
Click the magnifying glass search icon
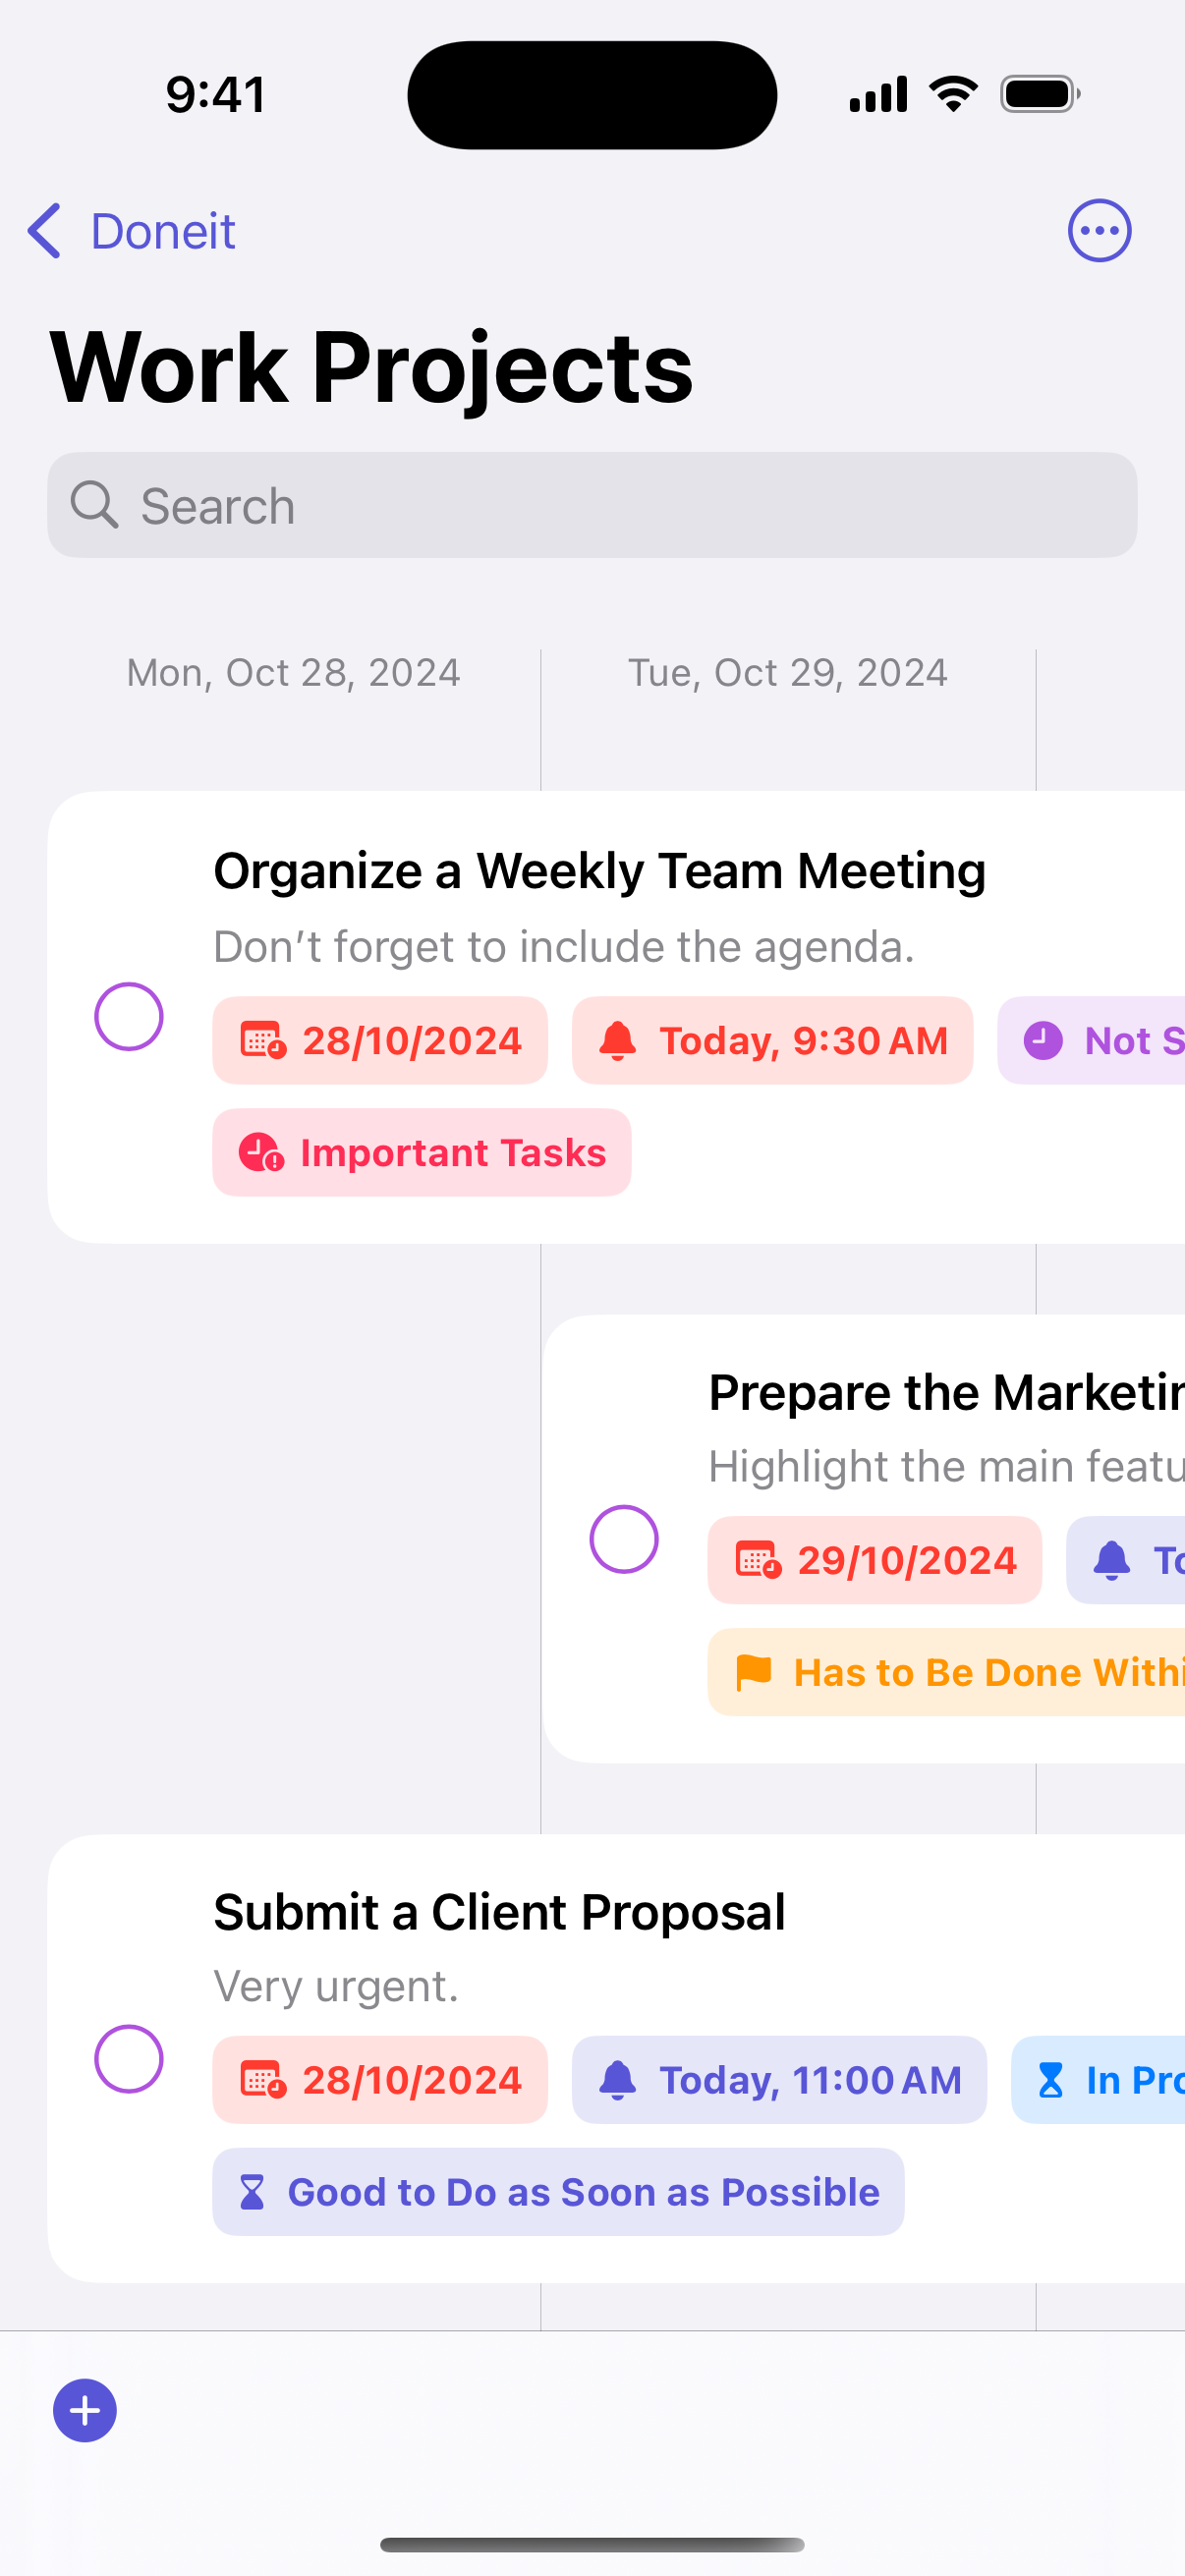pyautogui.click(x=95, y=505)
